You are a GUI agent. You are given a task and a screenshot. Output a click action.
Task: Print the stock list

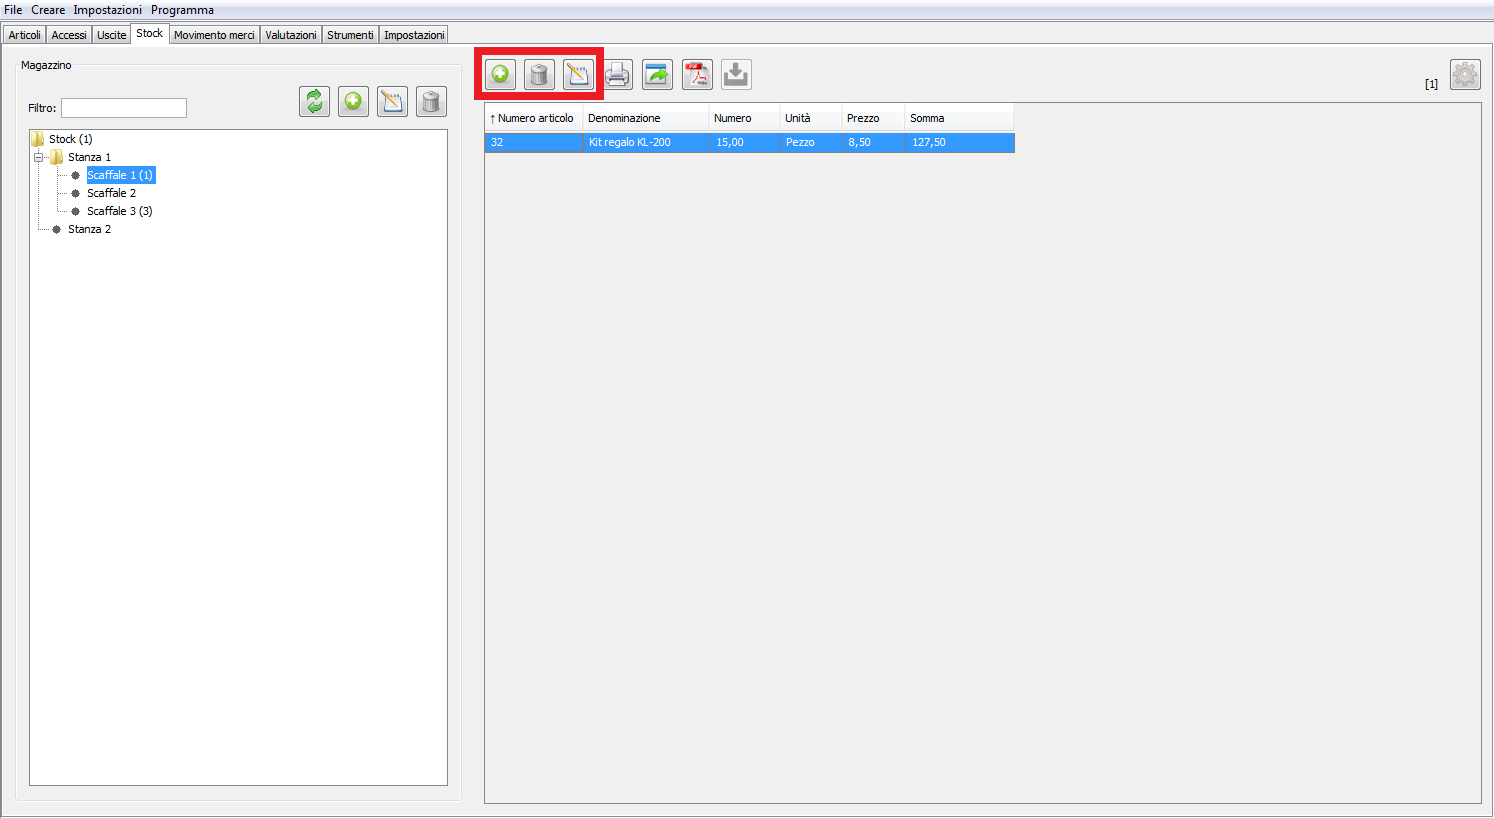tap(618, 74)
